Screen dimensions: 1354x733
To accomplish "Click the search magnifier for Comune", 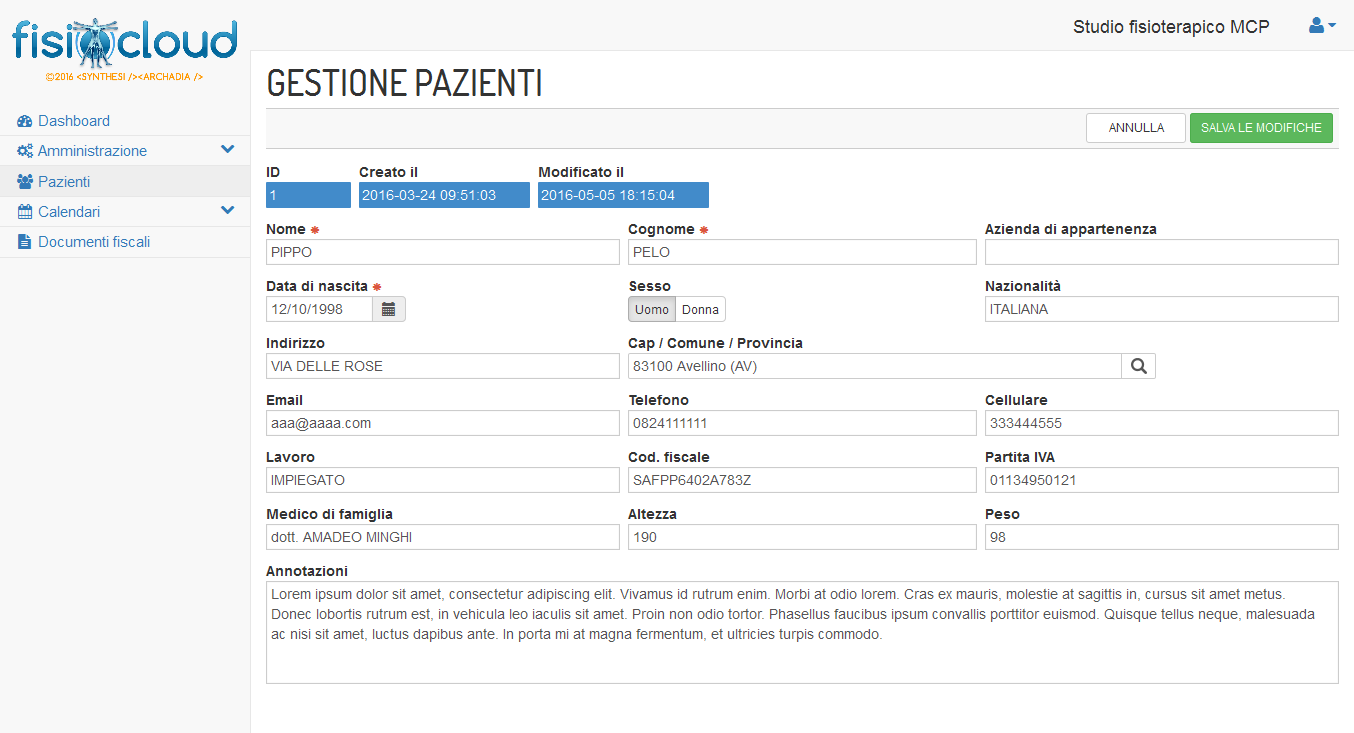I will (1138, 366).
